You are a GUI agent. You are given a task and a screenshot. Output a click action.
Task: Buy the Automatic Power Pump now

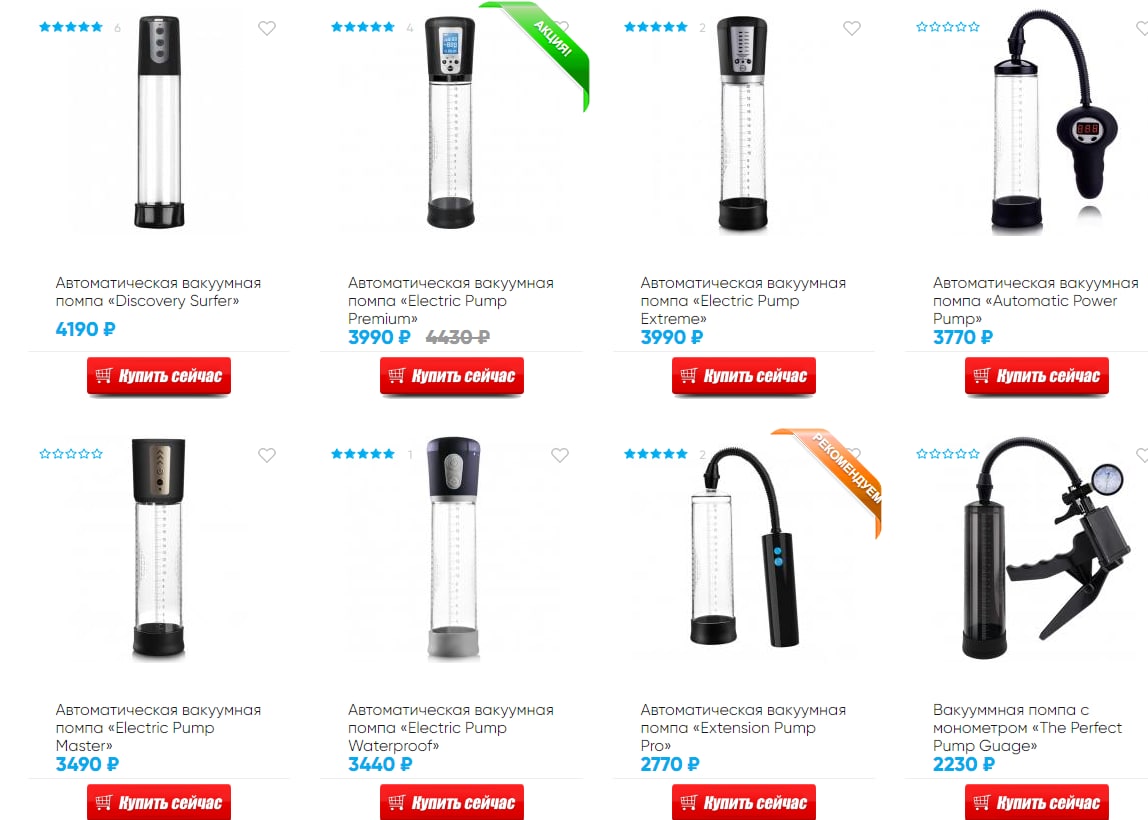click(x=1037, y=376)
